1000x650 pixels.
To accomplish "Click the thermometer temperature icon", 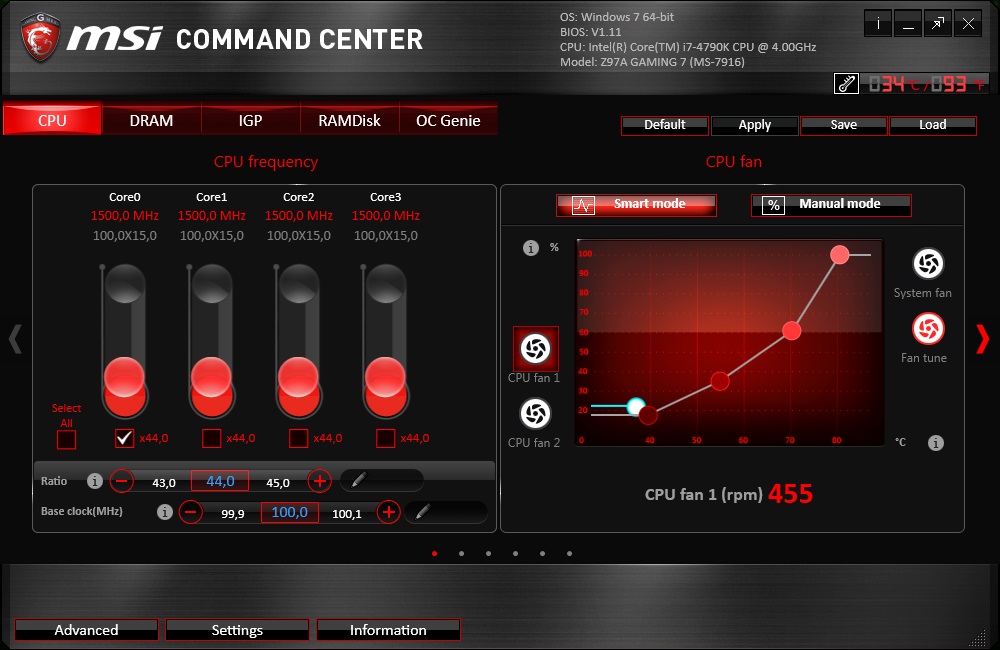I will pos(846,84).
